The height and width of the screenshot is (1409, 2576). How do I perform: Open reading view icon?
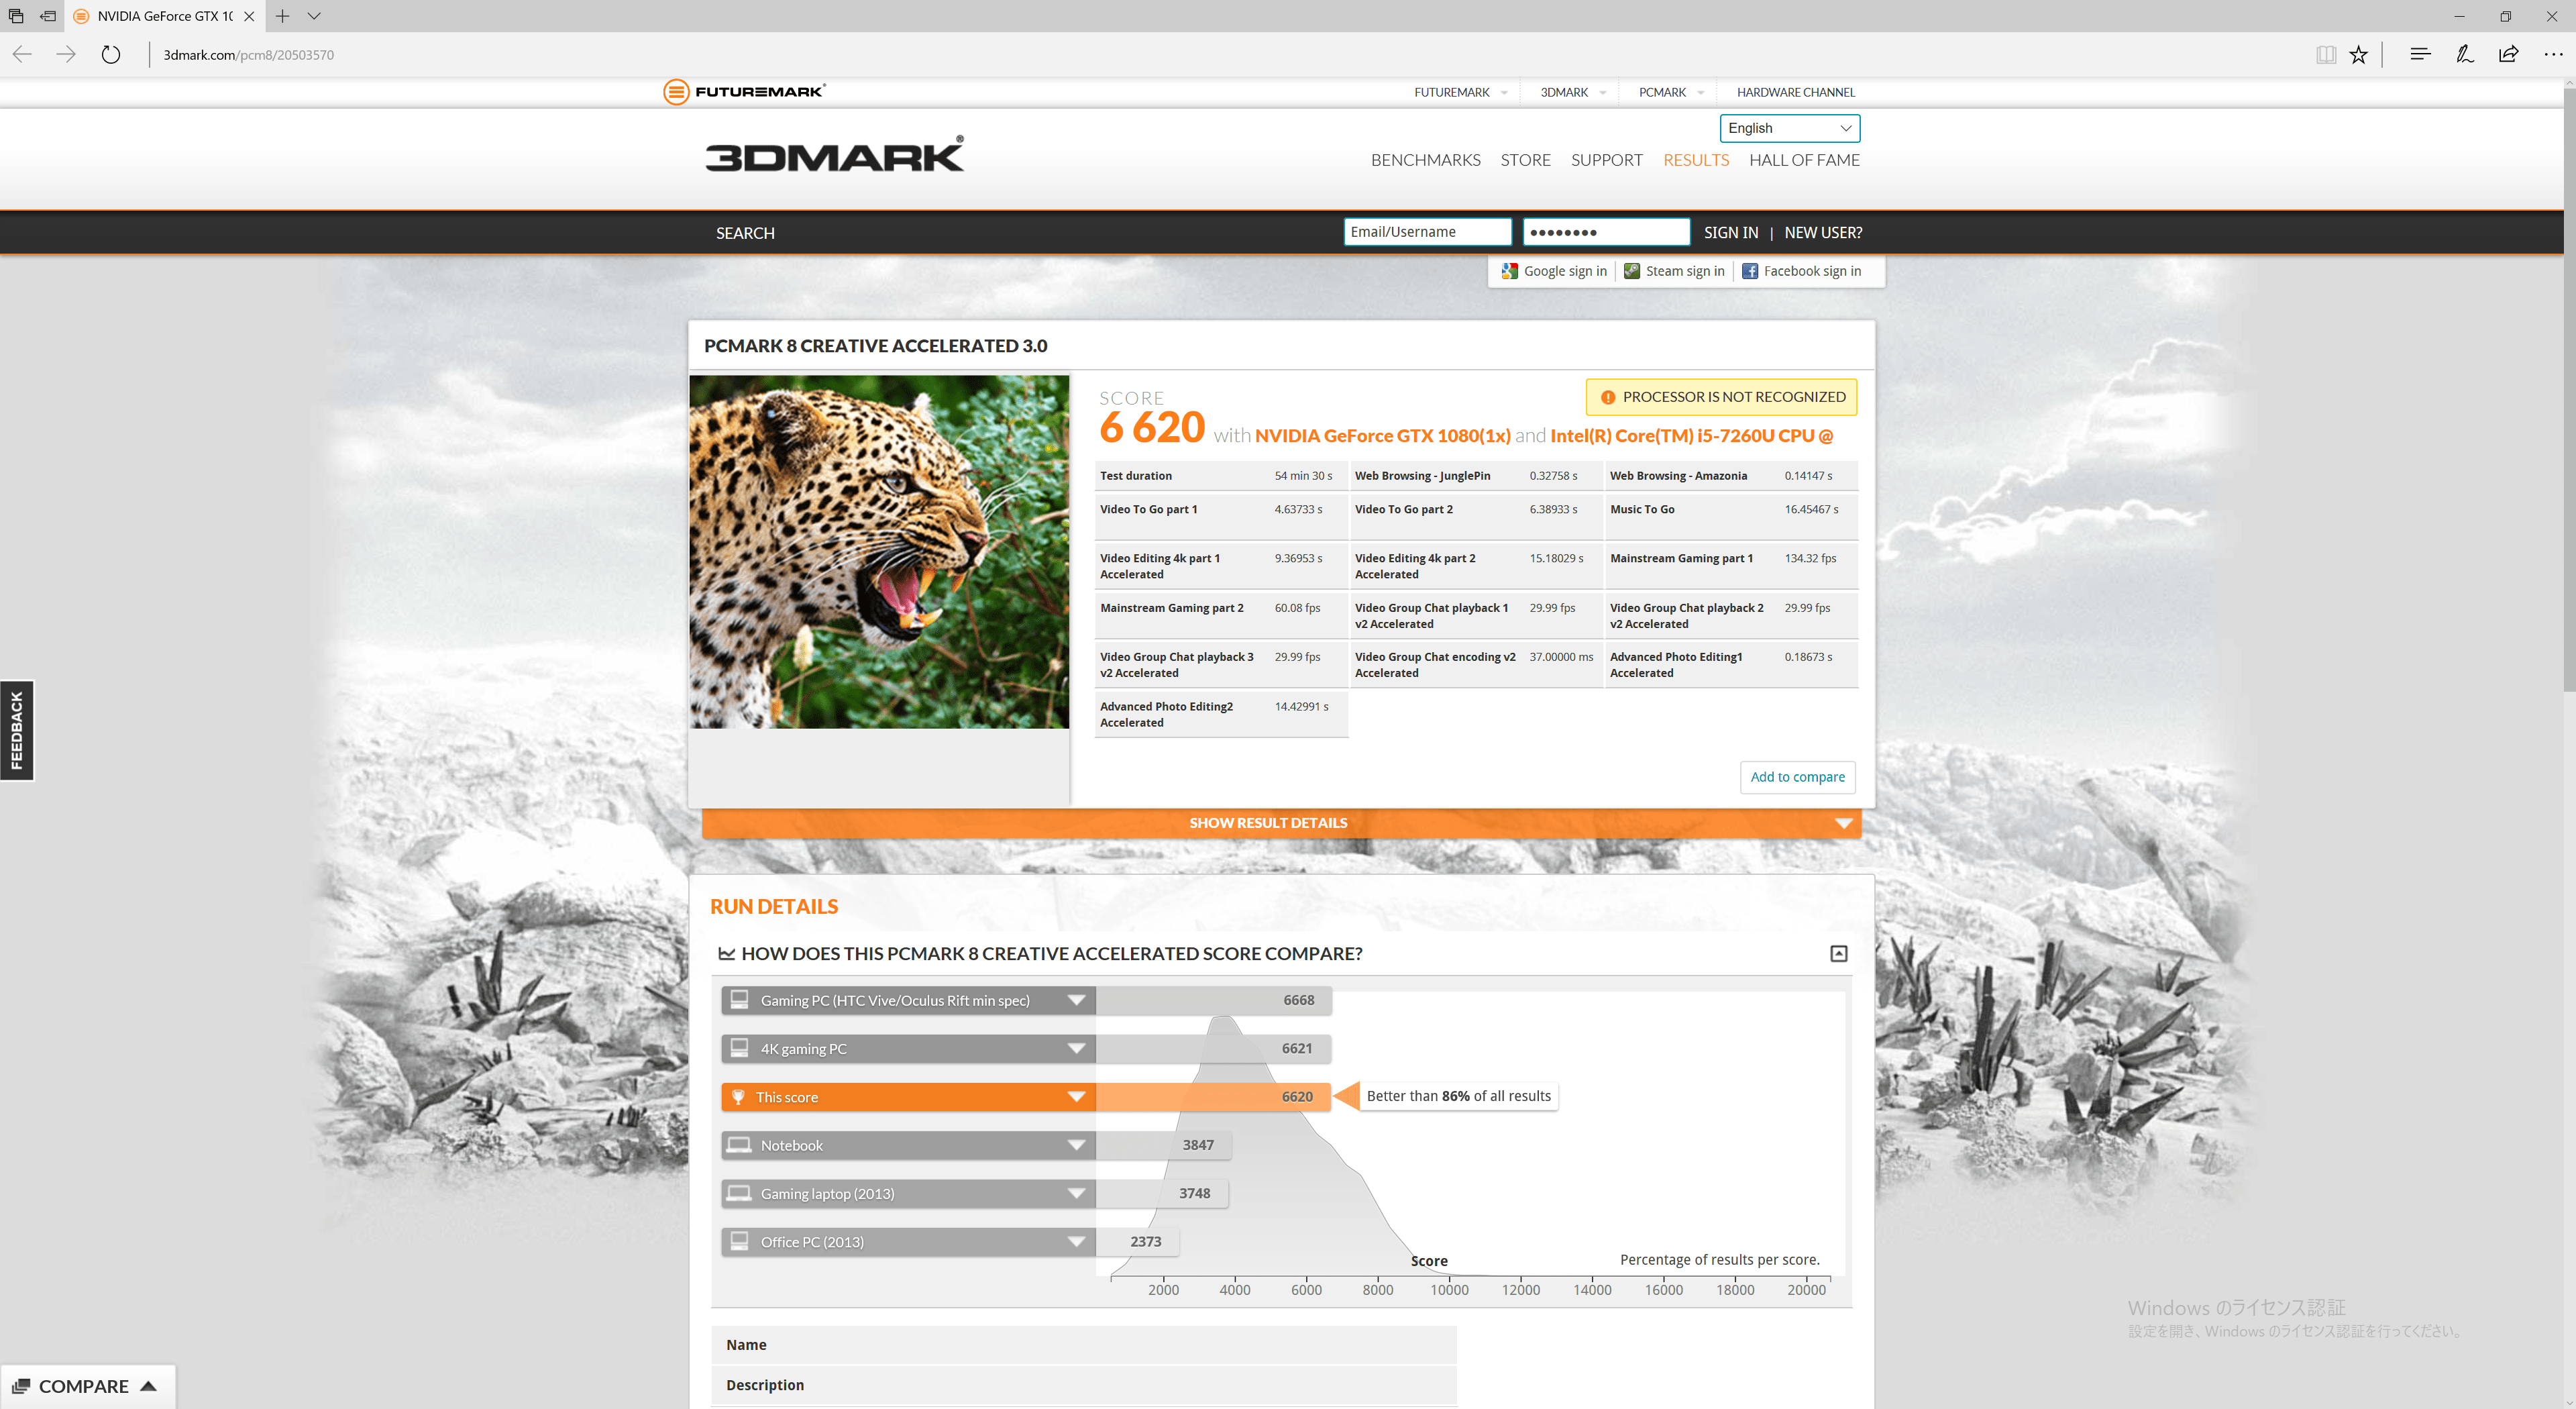(2326, 54)
